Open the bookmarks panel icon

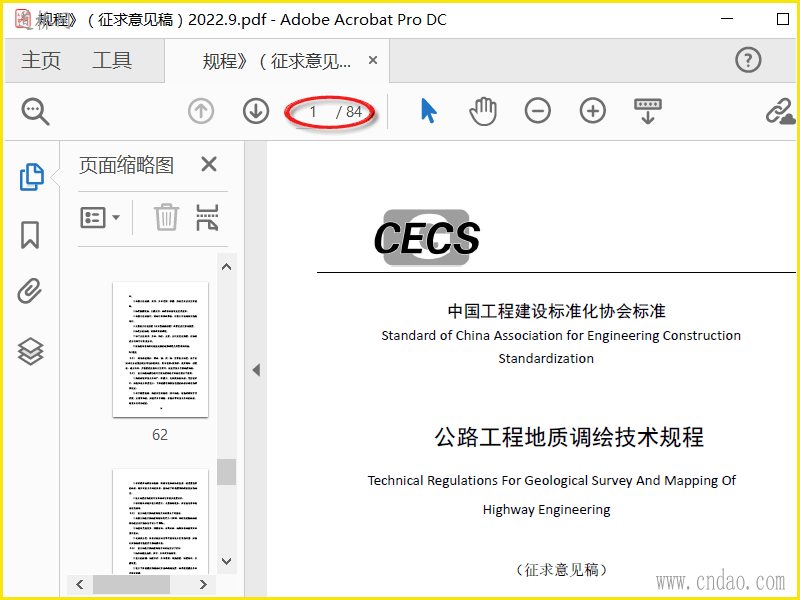click(30, 235)
